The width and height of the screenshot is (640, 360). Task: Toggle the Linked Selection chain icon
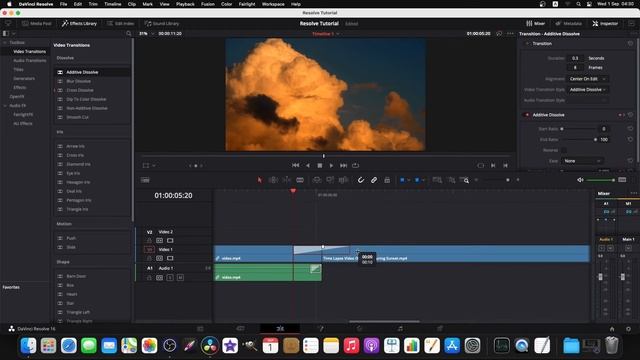[x=374, y=180]
